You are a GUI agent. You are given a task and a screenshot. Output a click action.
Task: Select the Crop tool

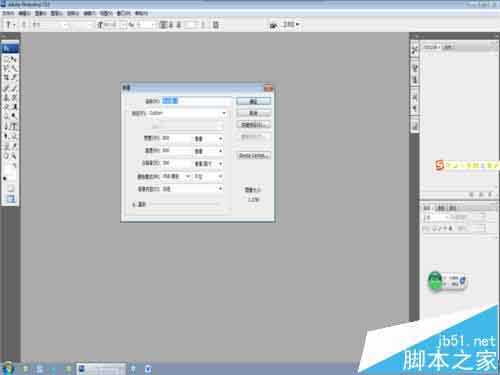tap(6, 78)
